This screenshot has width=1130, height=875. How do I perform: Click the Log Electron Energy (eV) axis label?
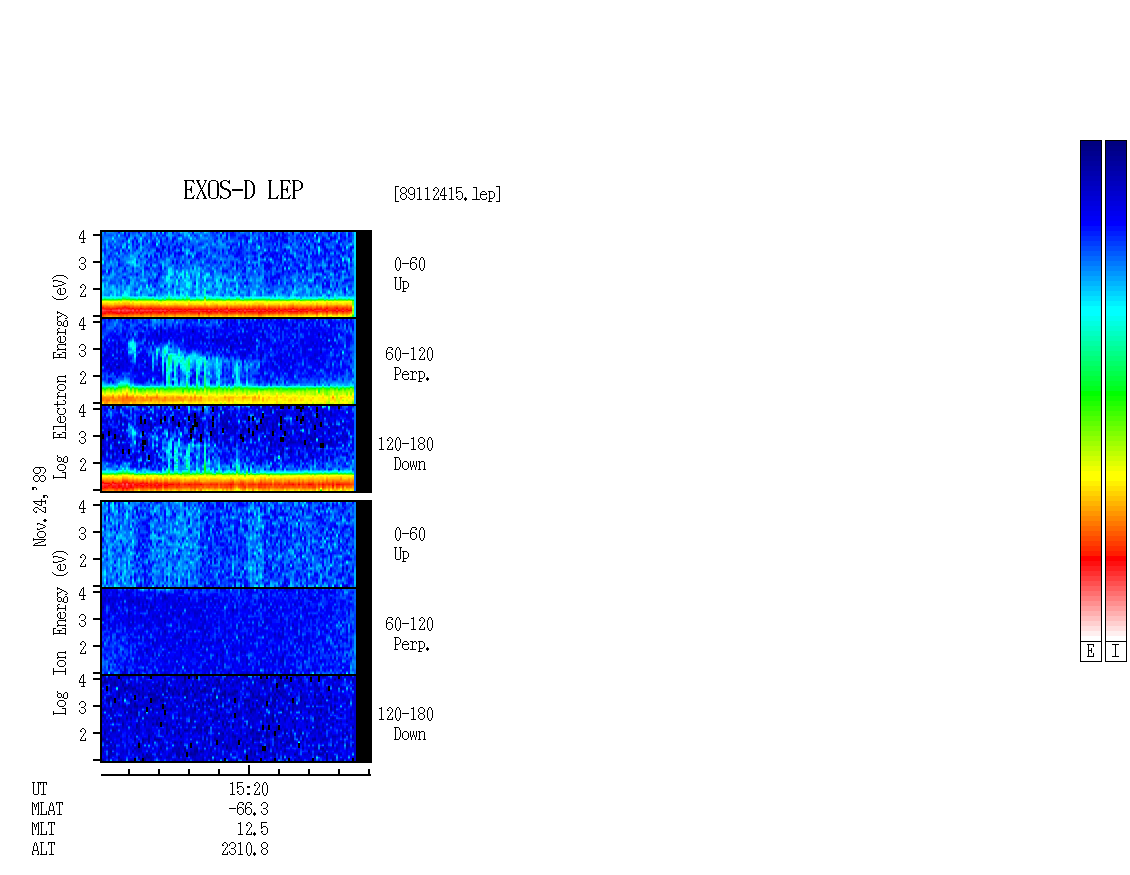(x=61, y=376)
